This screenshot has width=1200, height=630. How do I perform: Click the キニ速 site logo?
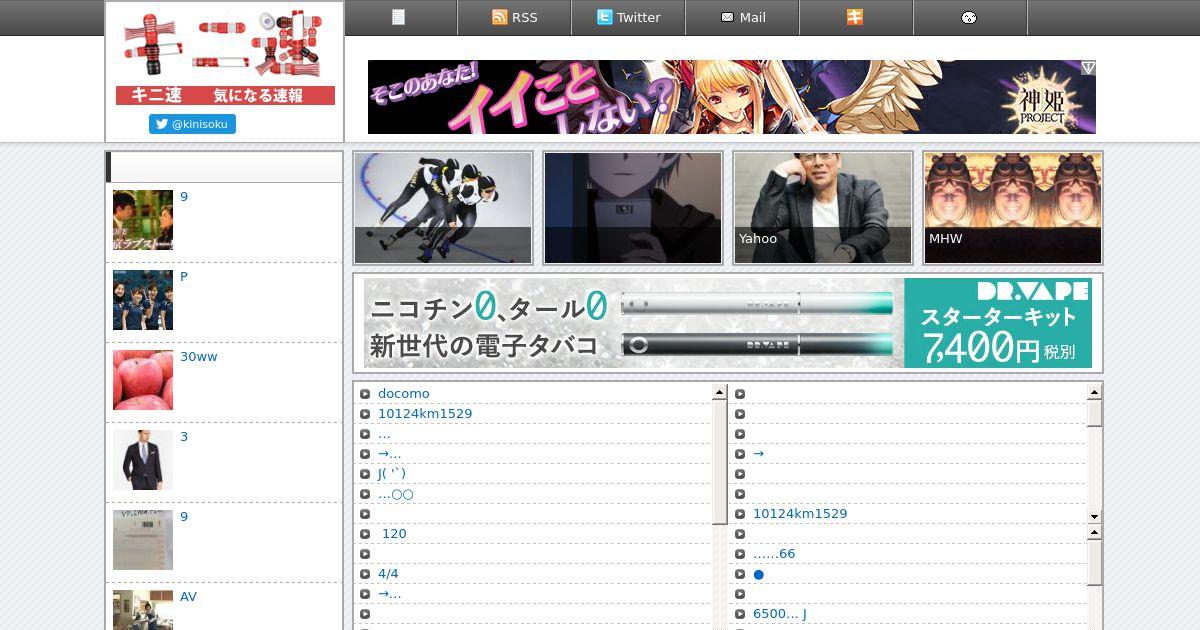[x=225, y=57]
